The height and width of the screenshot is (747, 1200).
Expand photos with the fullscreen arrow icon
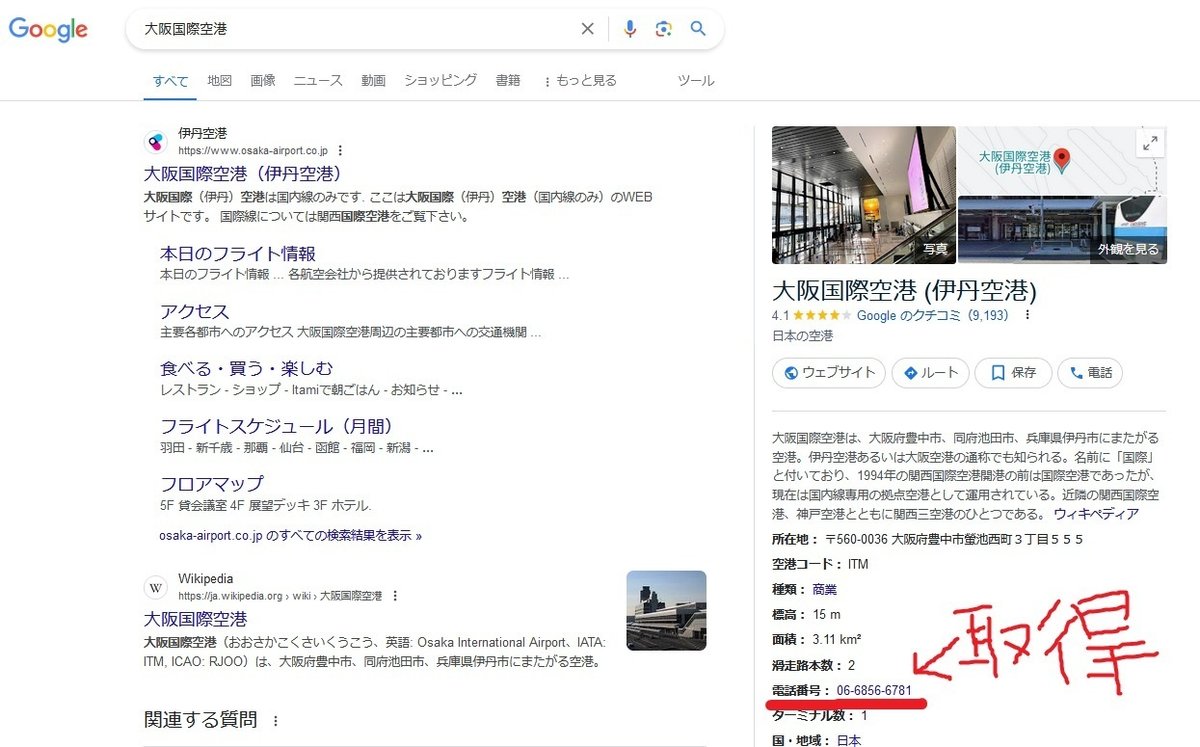coord(1150,143)
